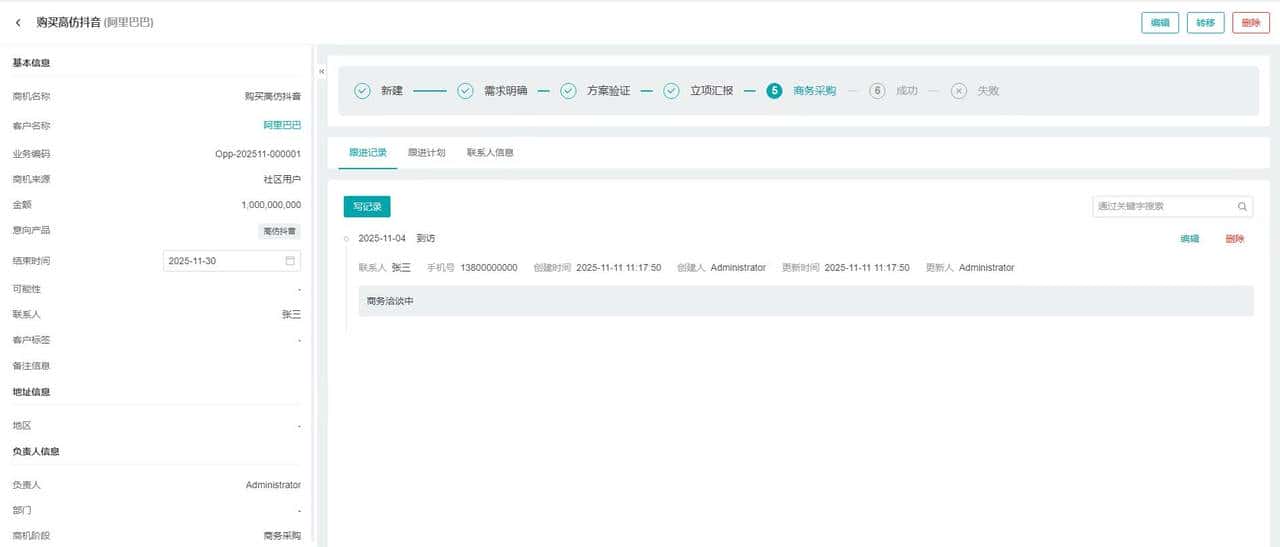Click the search magnifier icon
Screen dimensions: 1280x547
tap(1243, 207)
